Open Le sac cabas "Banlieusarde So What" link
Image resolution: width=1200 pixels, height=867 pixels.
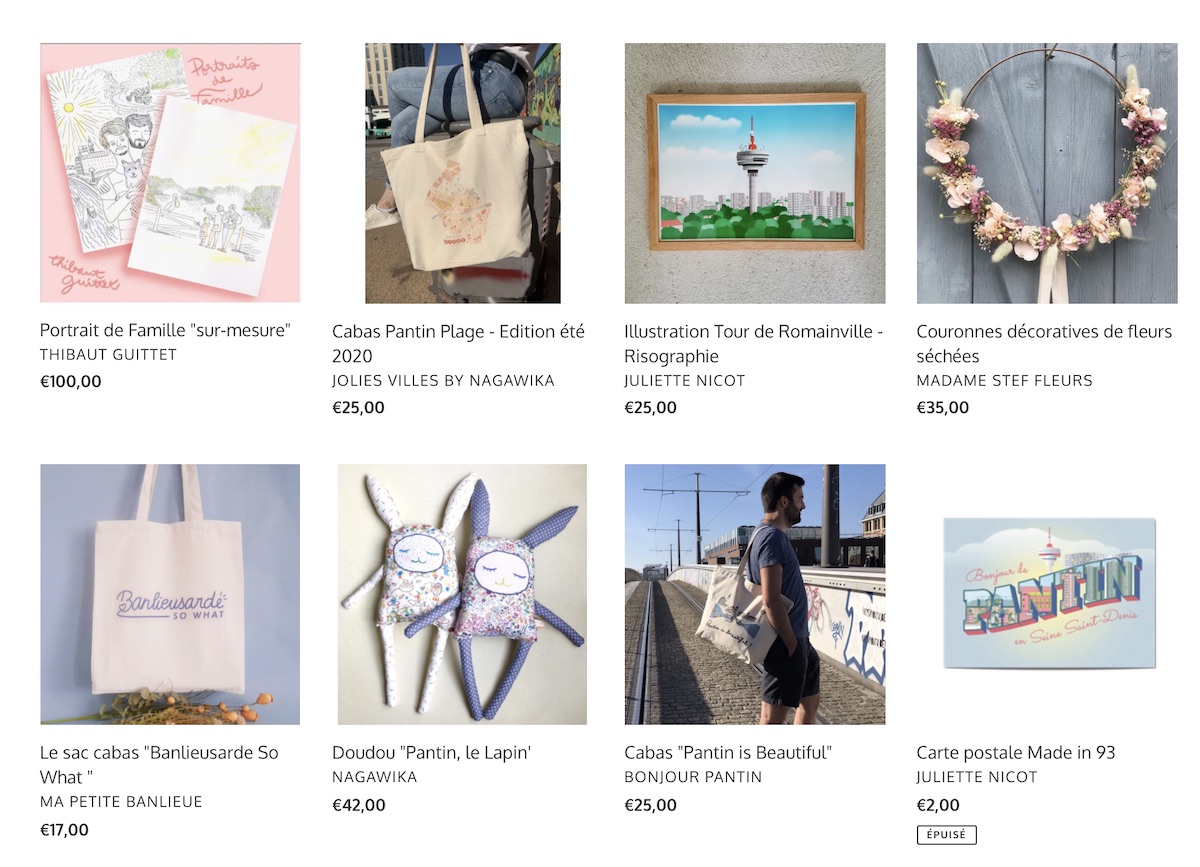[x=160, y=765]
